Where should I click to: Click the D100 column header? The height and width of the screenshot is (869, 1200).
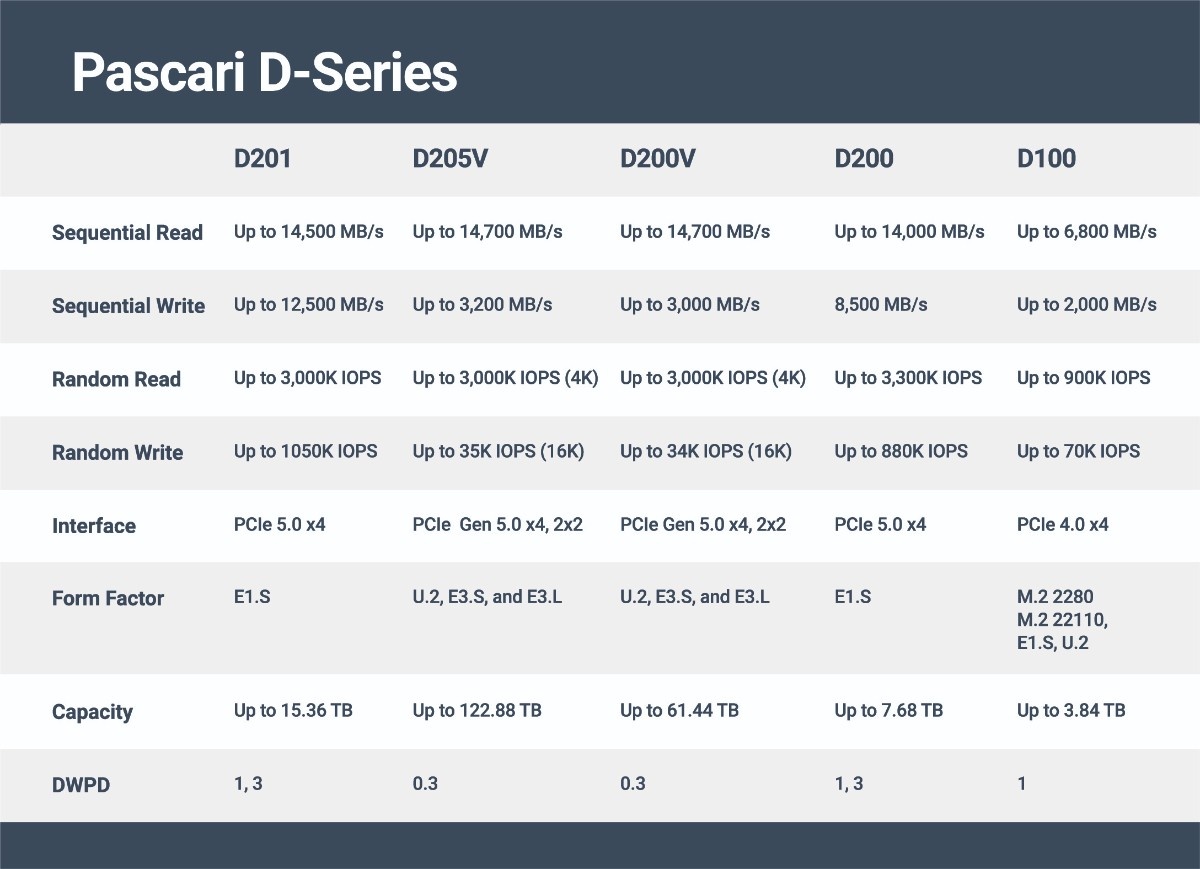(x=1046, y=159)
